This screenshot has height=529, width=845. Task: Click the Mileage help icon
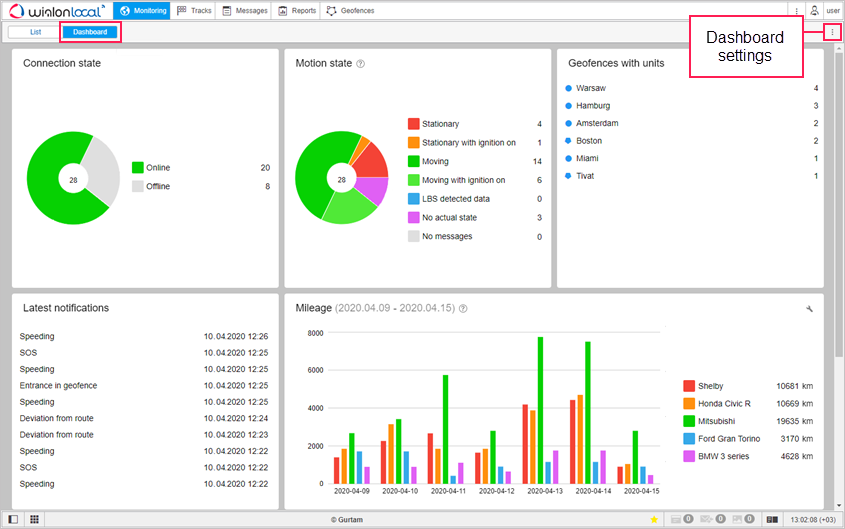(463, 309)
